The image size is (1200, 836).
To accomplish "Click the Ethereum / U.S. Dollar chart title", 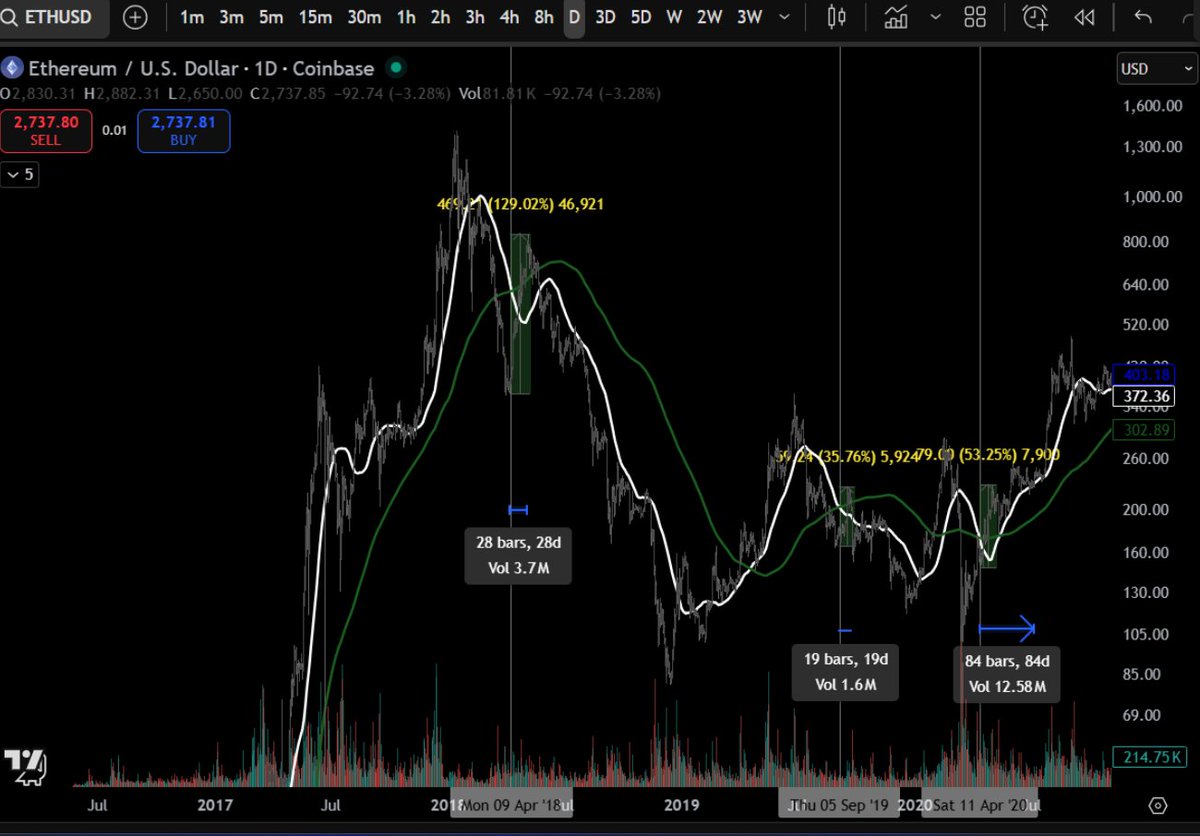I will pos(201,68).
